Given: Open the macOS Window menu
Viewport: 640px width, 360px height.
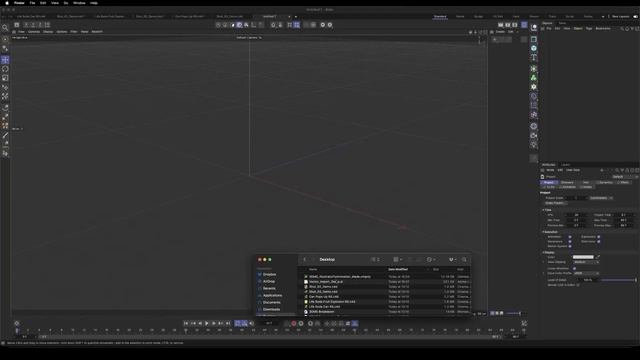Looking at the screenshot, I should [x=79, y=3].
